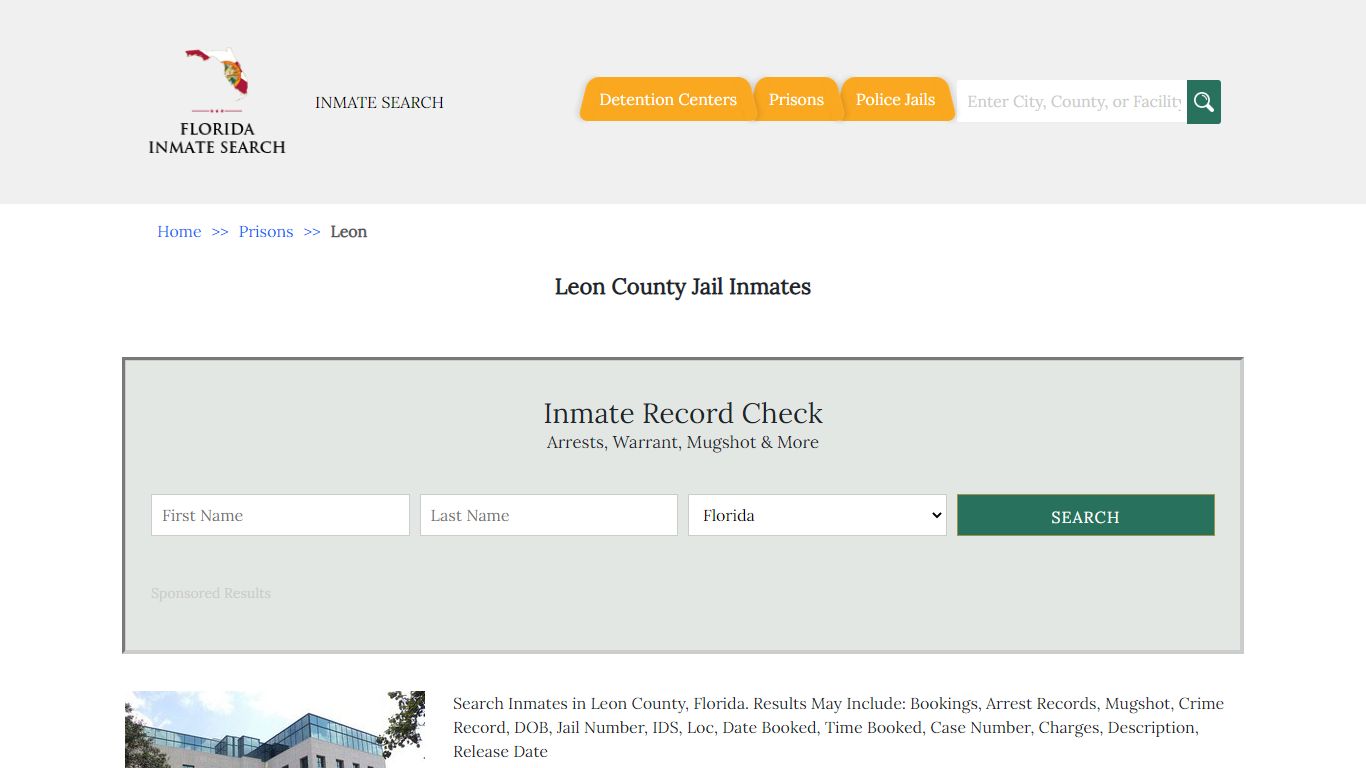Viewport: 1366px width, 768px height.
Task: Click the Leon County Jail Inmates heading
Action: (x=683, y=287)
